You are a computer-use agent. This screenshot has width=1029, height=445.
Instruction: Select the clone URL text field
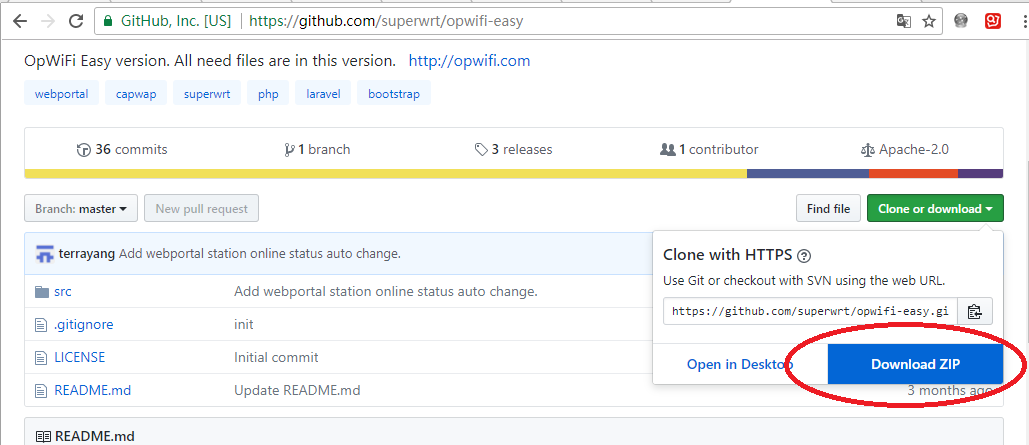pyautogui.click(x=810, y=311)
